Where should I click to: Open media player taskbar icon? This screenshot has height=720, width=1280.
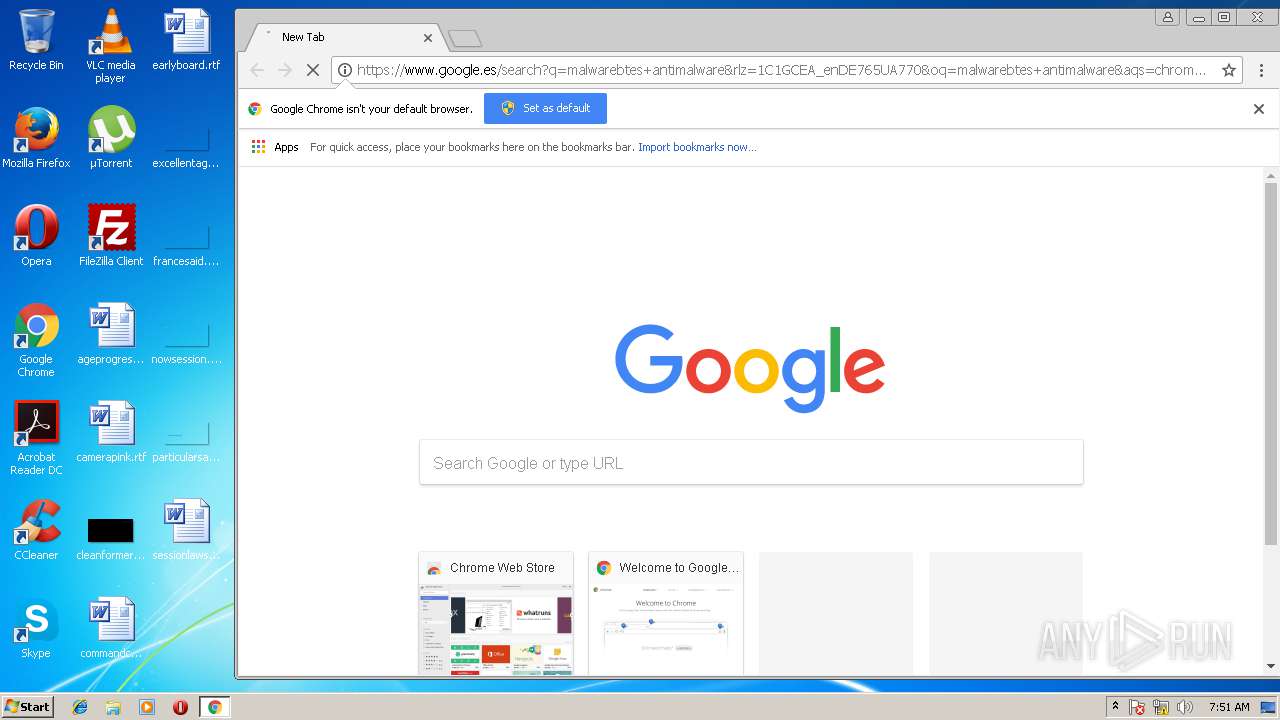point(147,707)
